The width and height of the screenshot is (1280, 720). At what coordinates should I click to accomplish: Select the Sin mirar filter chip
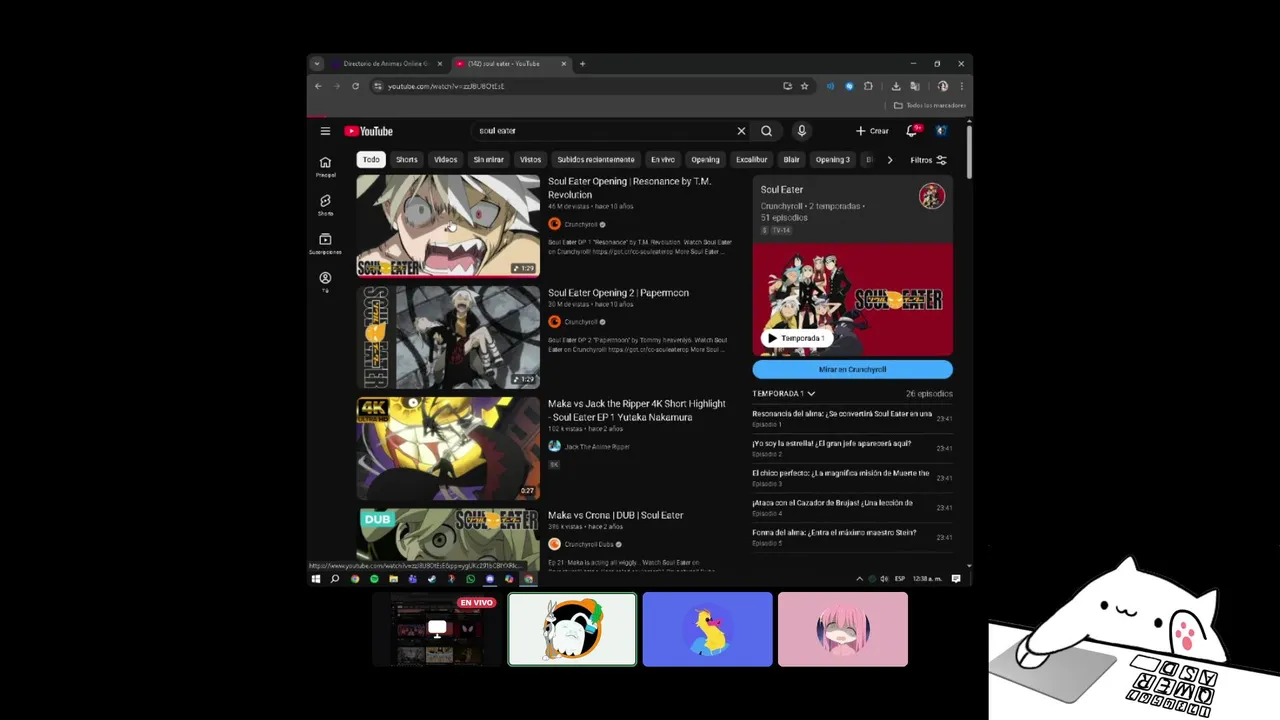point(489,160)
